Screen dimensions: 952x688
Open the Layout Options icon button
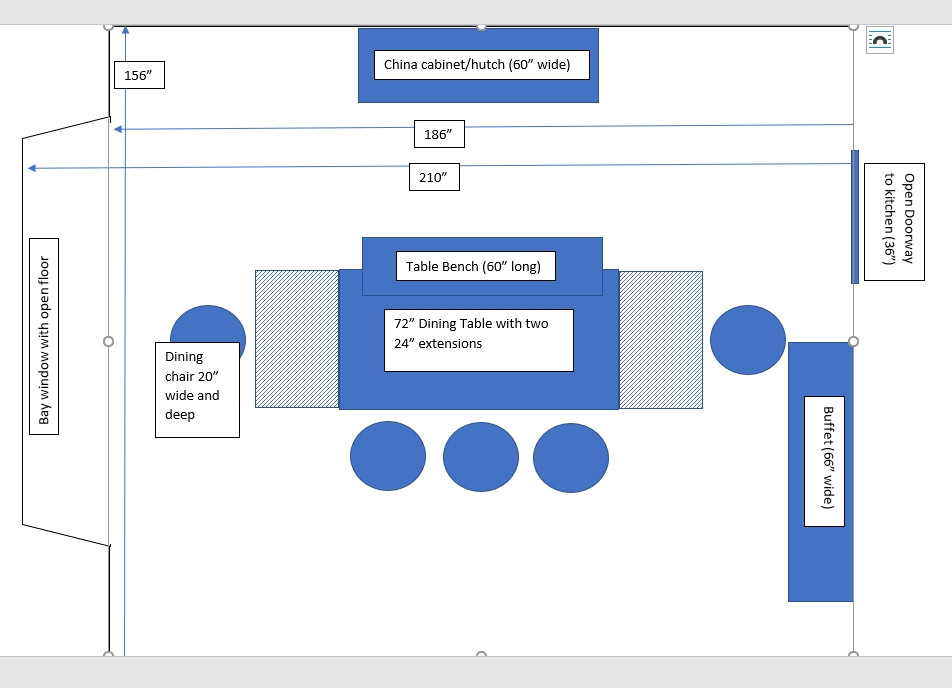point(880,41)
